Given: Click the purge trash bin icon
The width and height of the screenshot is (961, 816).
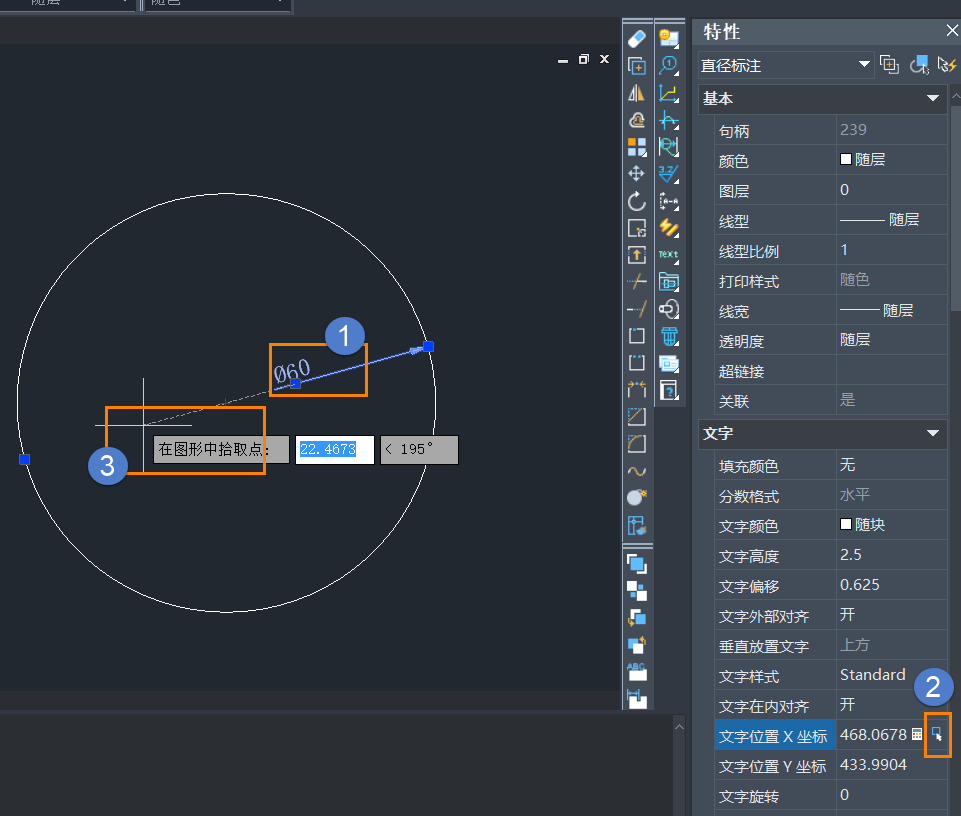Looking at the screenshot, I should click(x=669, y=336).
